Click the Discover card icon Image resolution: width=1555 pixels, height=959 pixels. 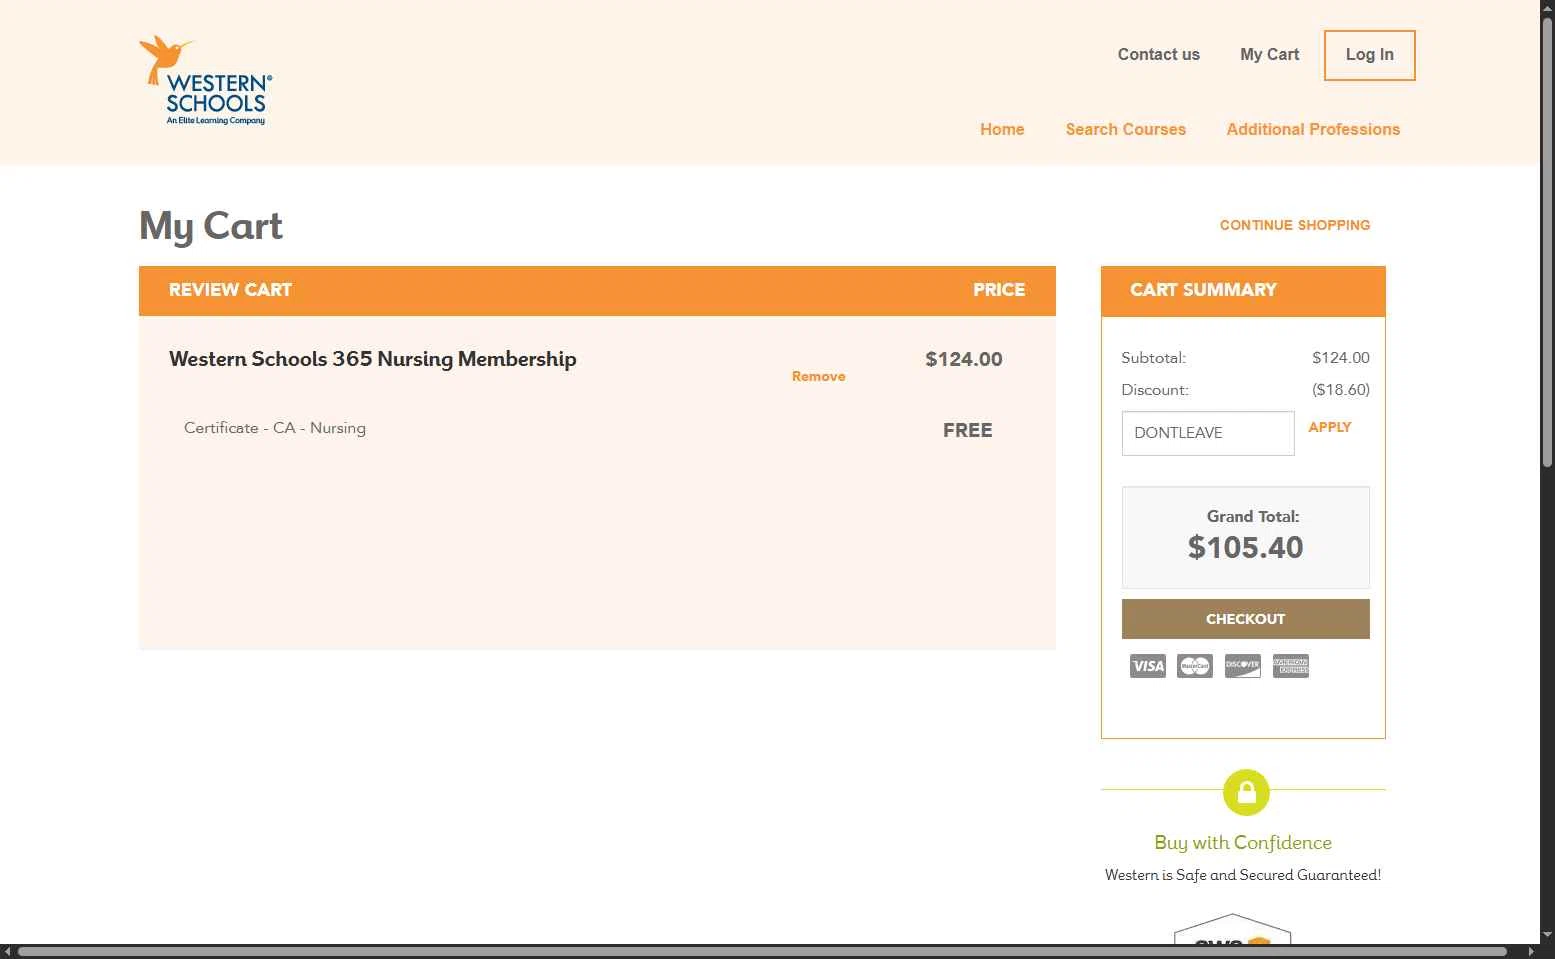tap(1243, 666)
